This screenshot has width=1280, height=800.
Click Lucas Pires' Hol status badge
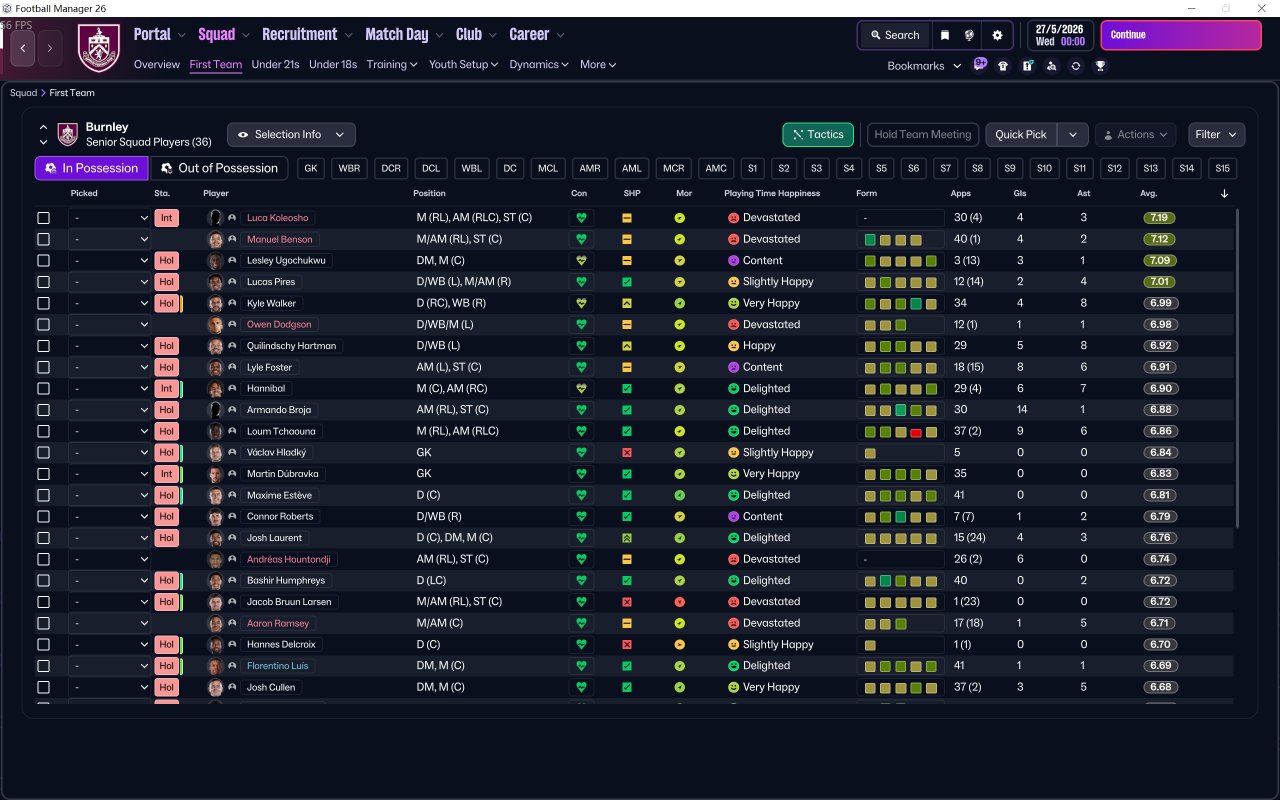point(167,282)
